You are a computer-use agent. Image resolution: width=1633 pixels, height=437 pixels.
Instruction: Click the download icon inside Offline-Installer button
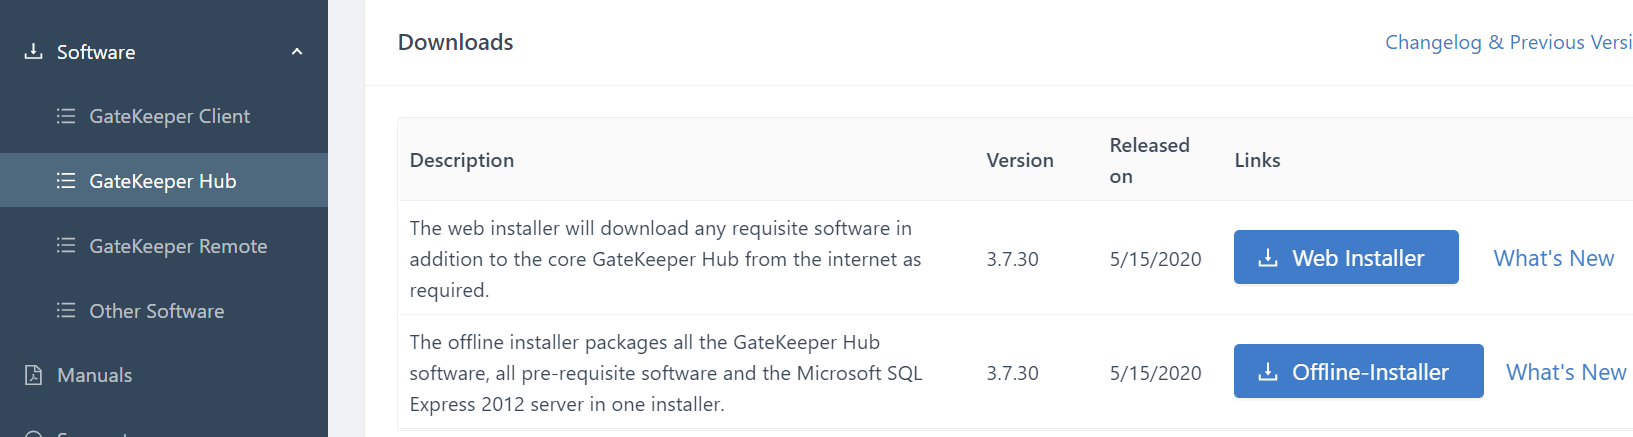1268,372
